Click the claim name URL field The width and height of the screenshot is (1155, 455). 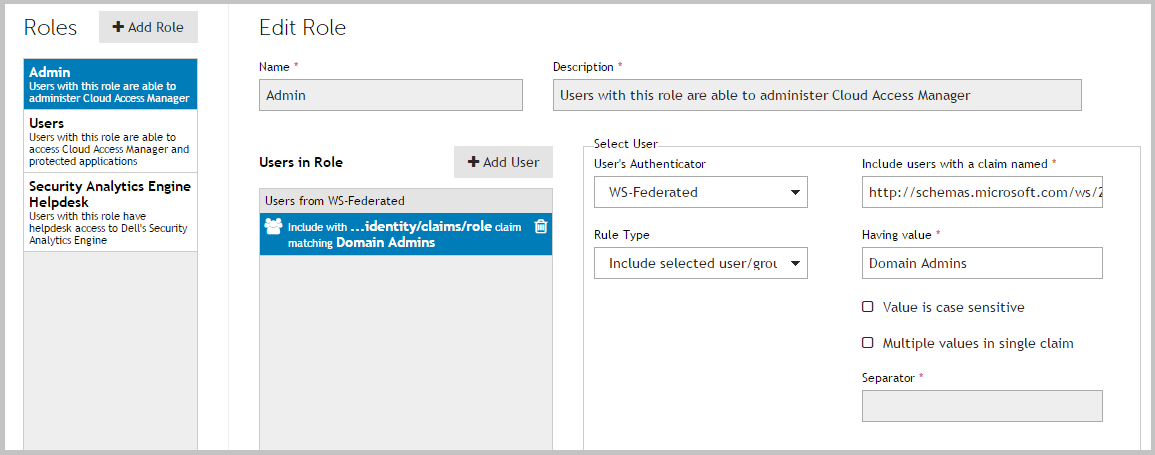coord(981,192)
